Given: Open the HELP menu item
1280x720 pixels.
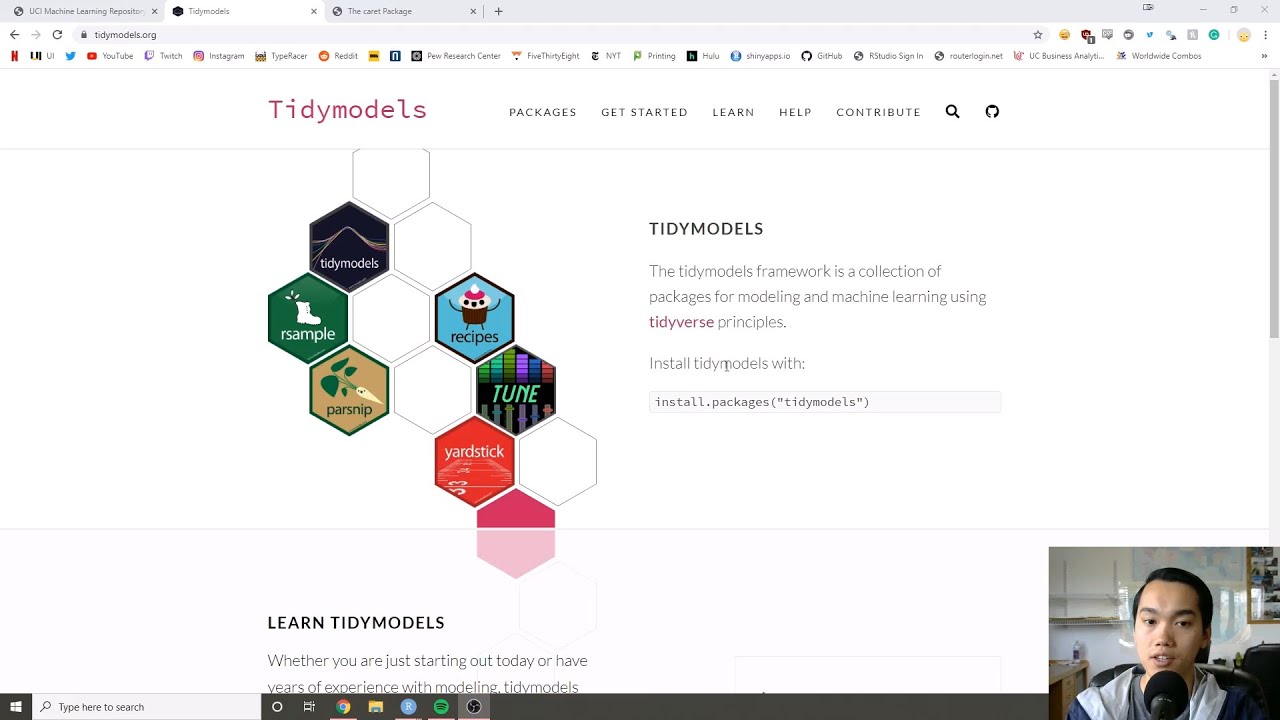Looking at the screenshot, I should [795, 112].
